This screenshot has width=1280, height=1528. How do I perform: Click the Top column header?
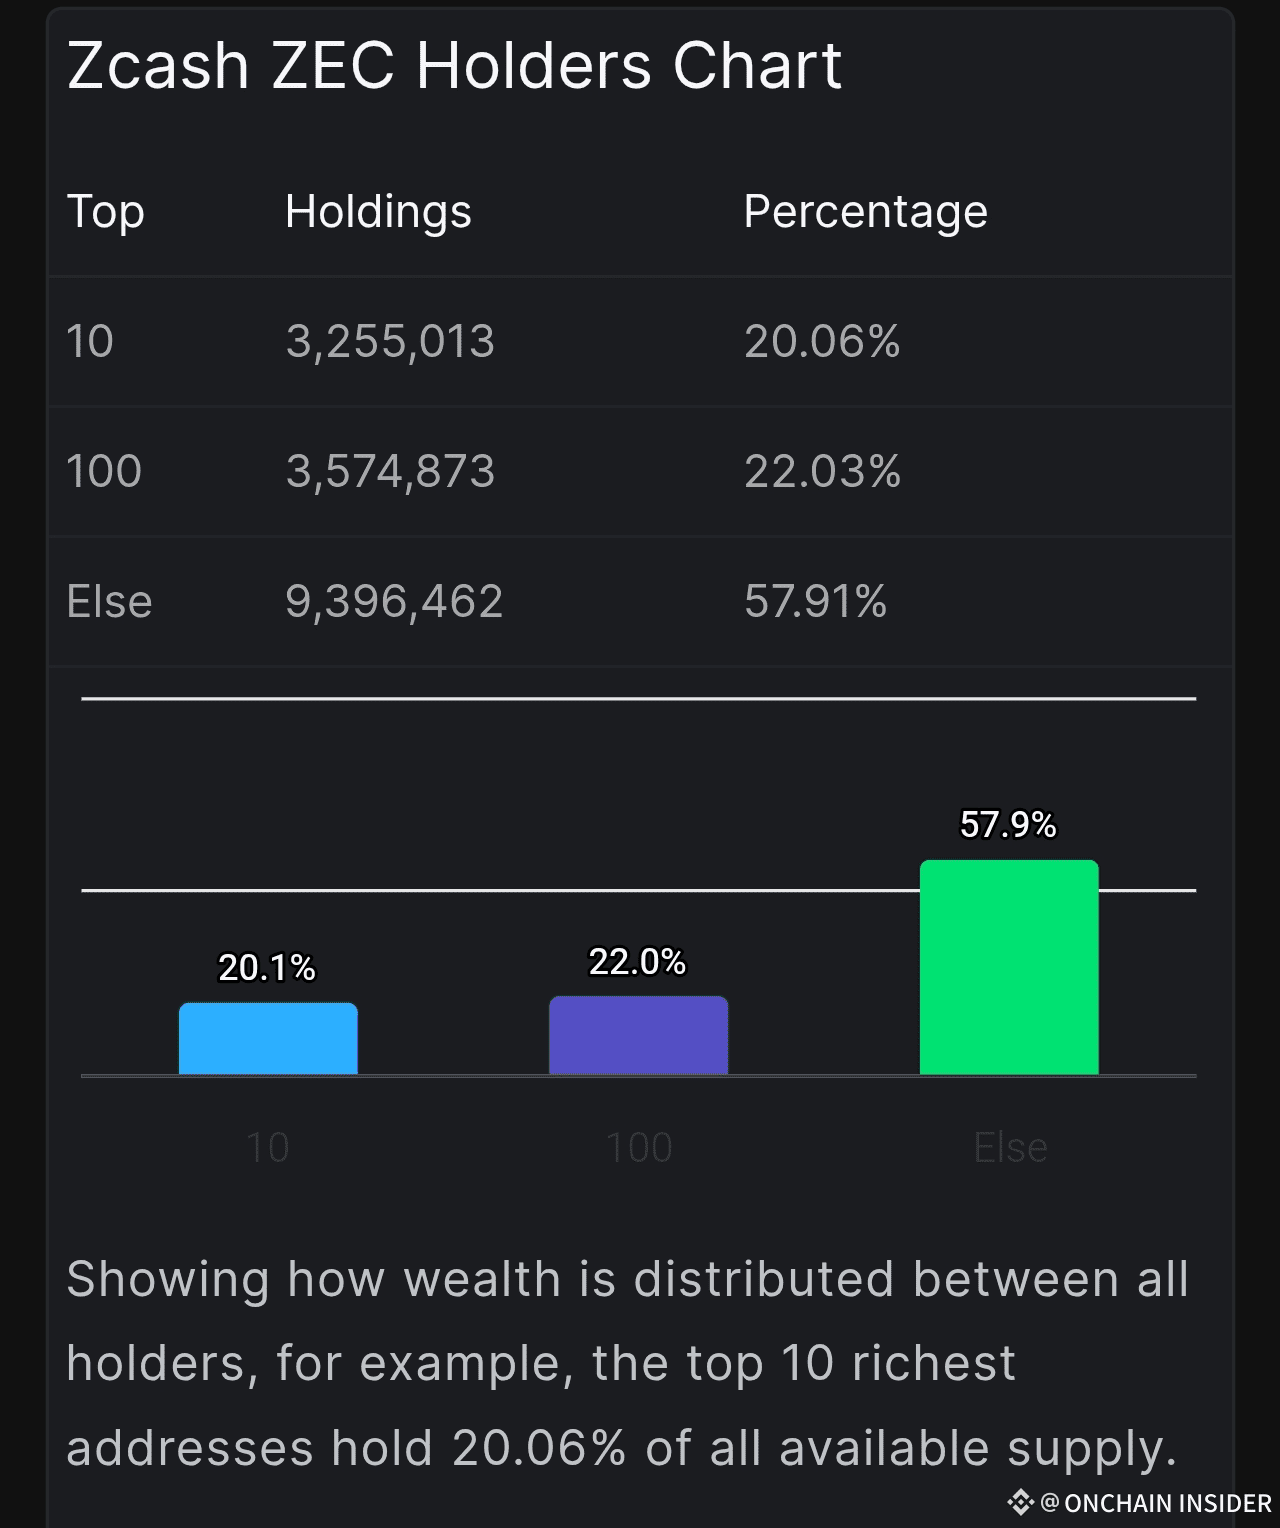[x=105, y=211]
